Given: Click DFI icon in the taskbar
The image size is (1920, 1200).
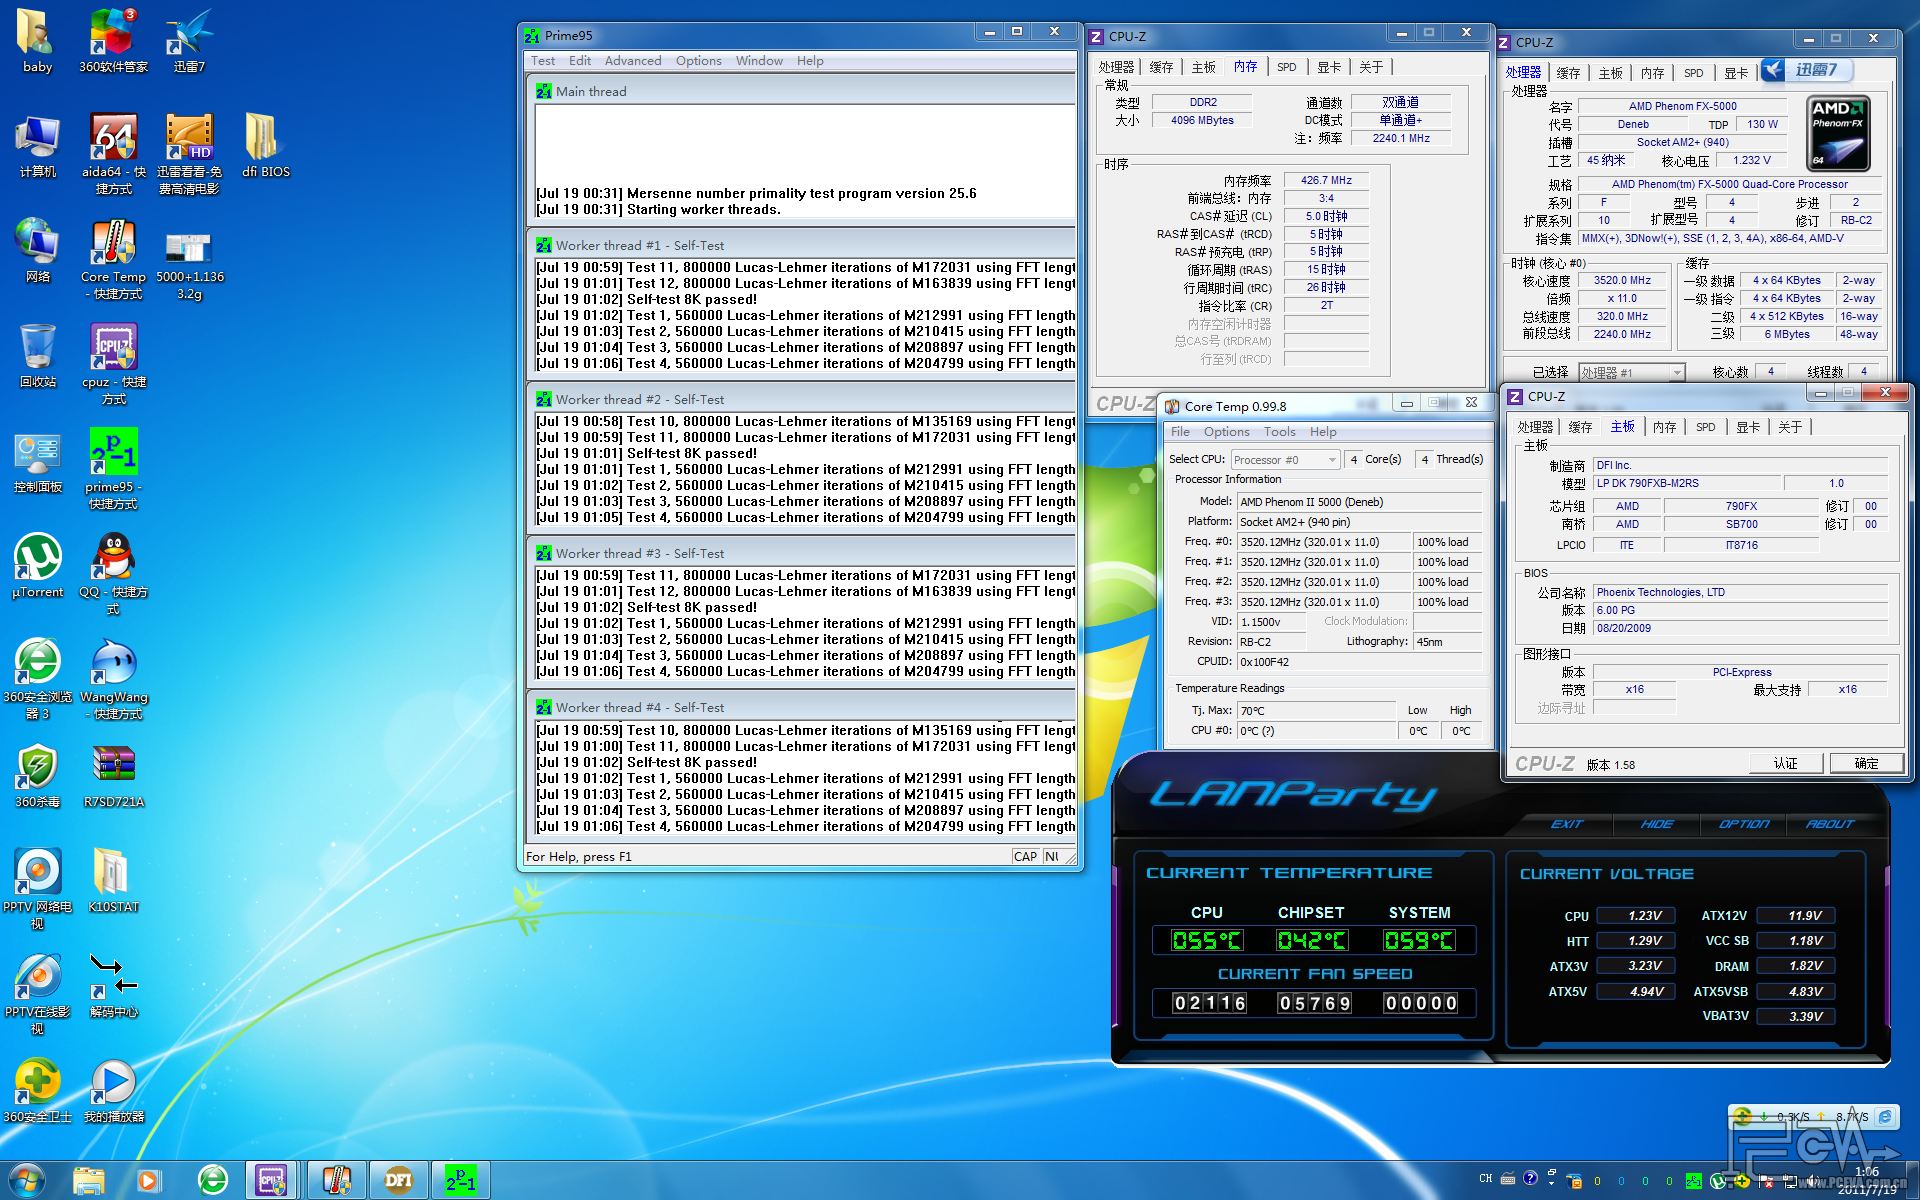Looking at the screenshot, I should [x=399, y=1180].
